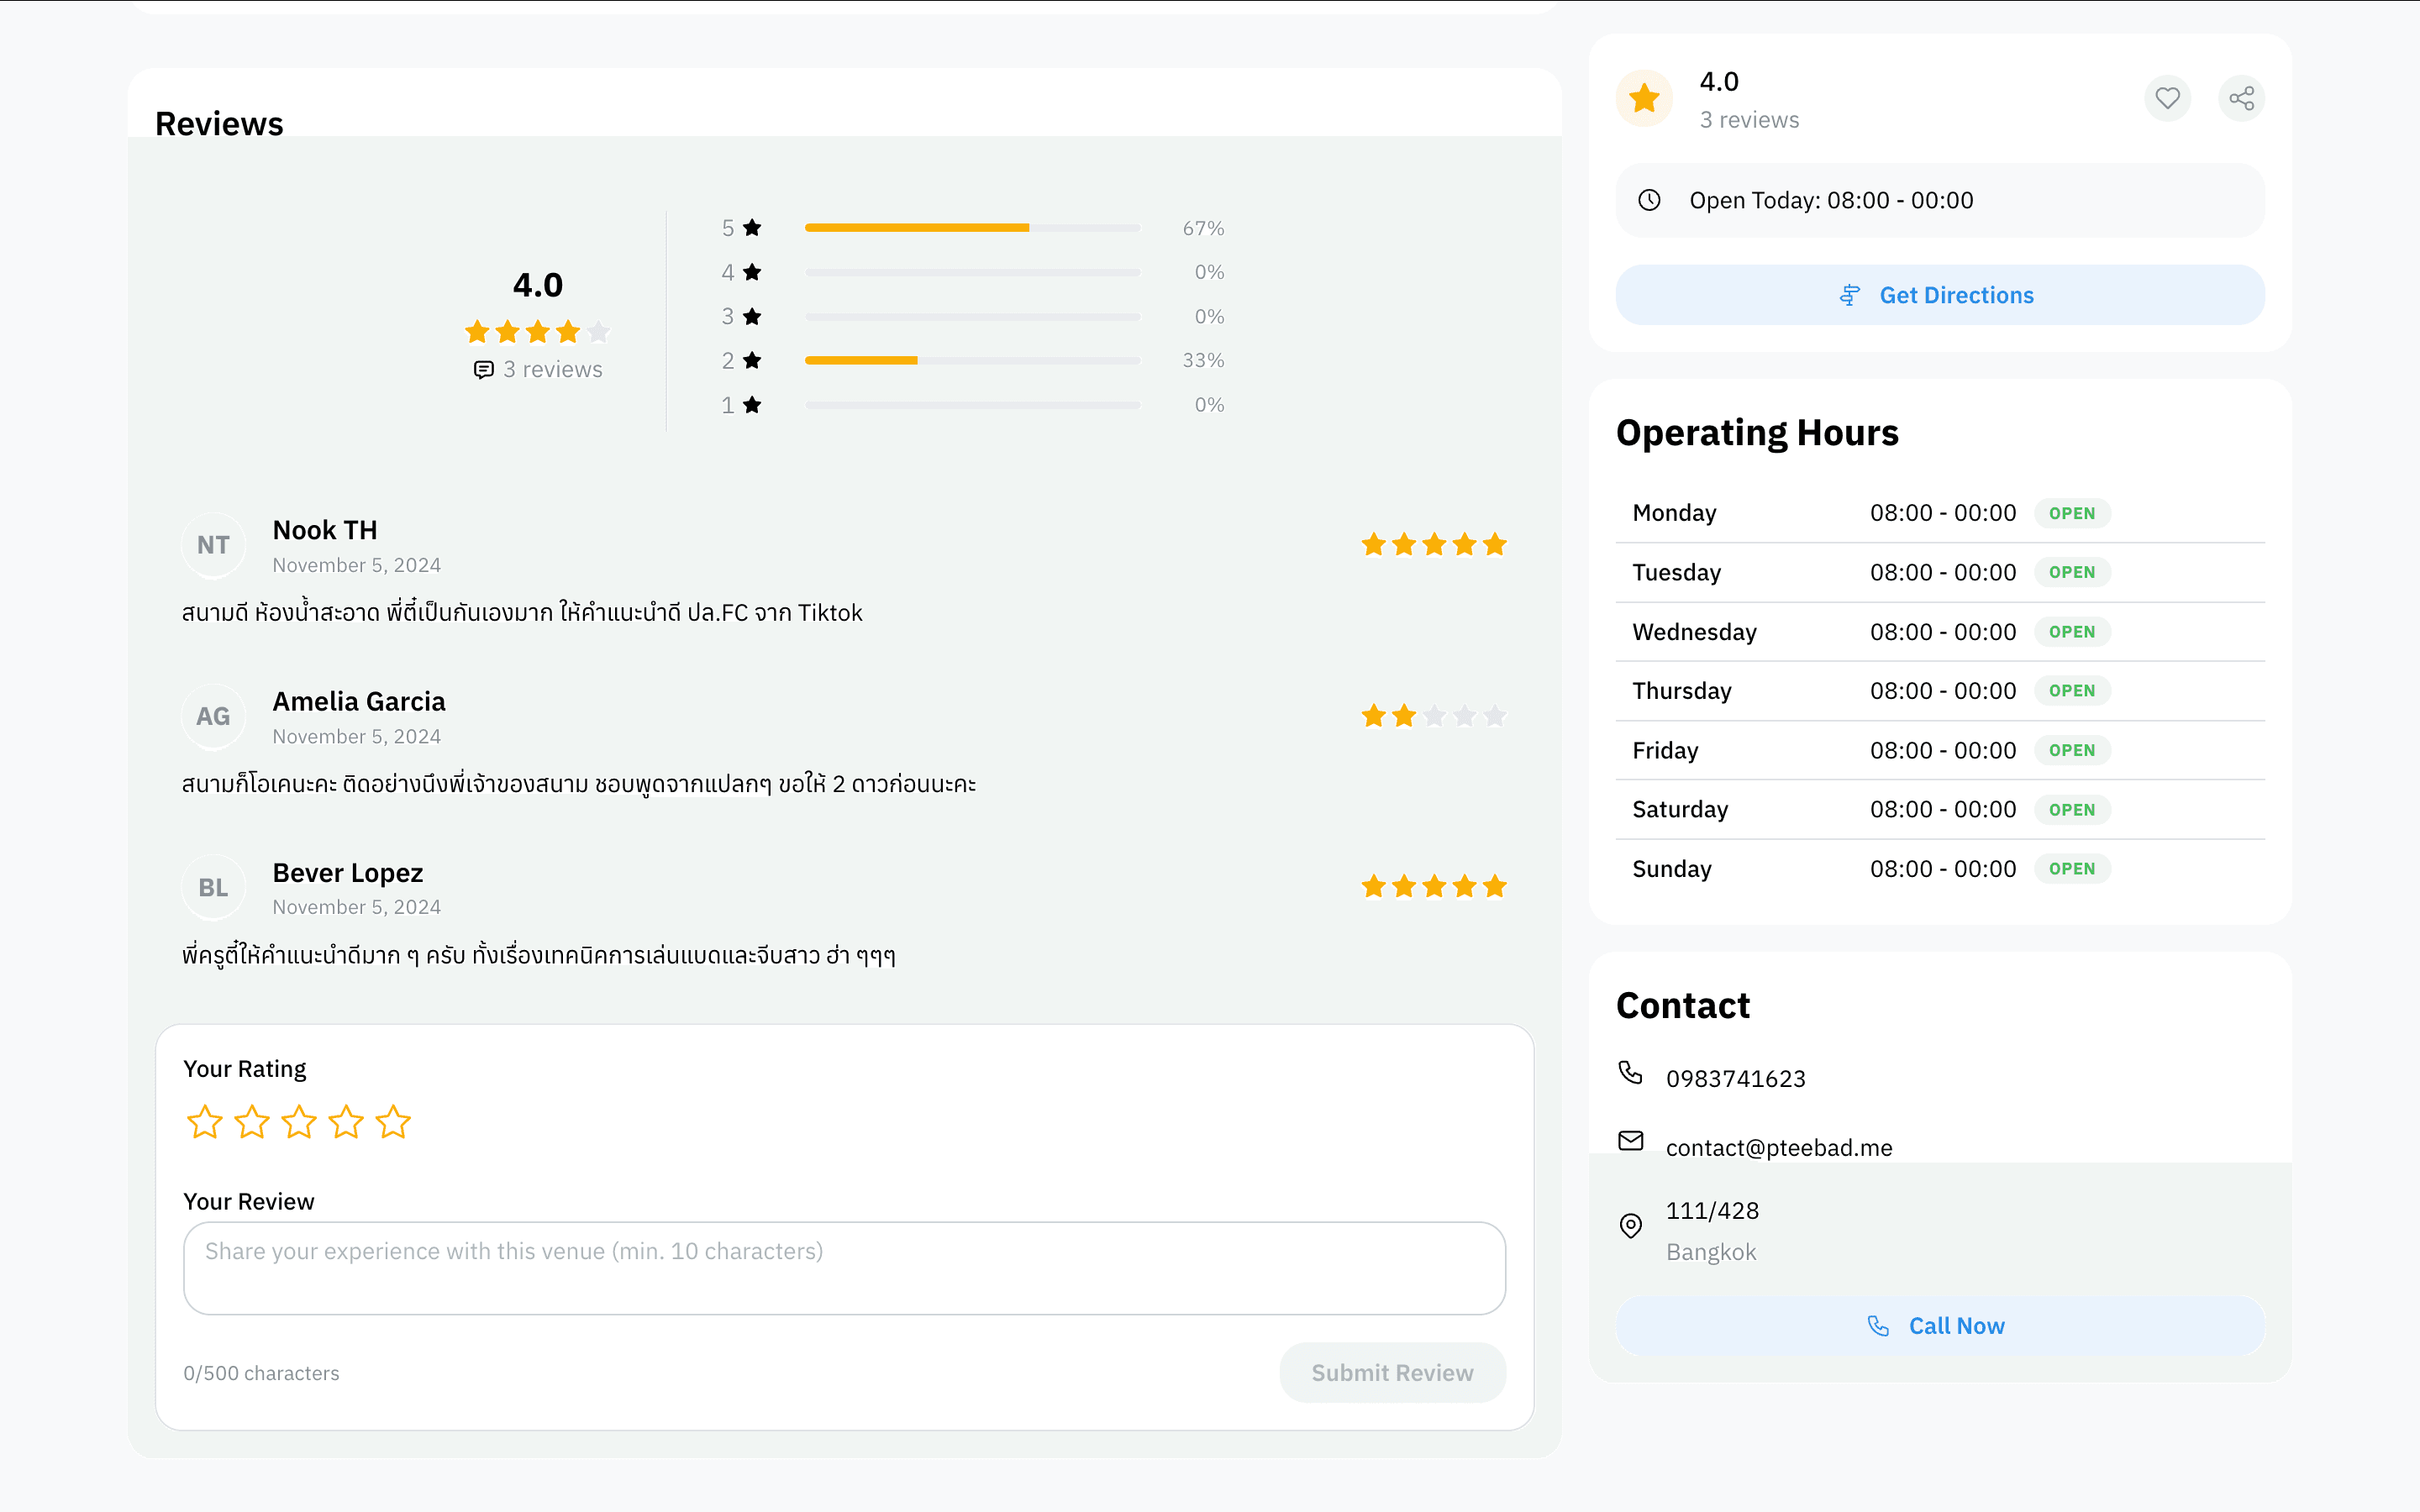The image size is (2420, 1512).
Task: Click the comment icon beside 3 reviews
Action: click(484, 370)
